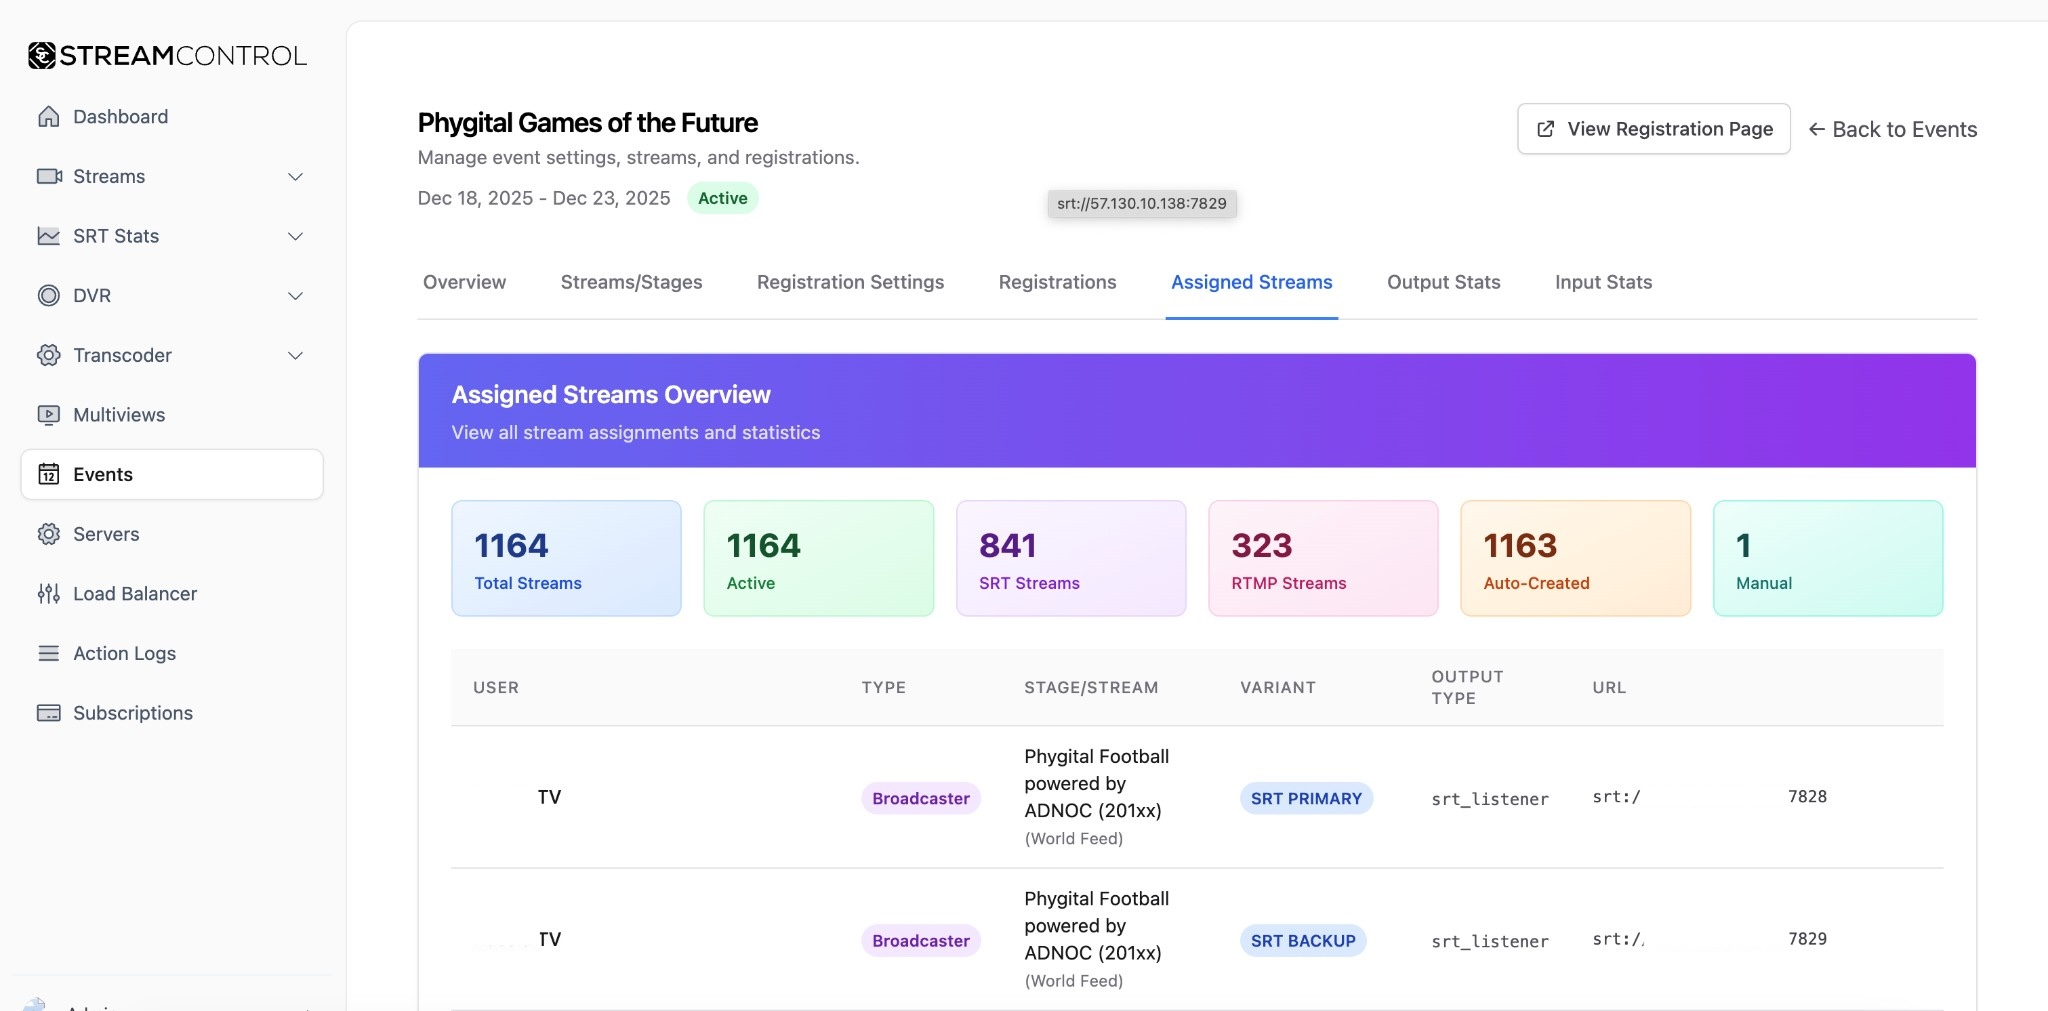
Task: Click the Servers gear icon
Action: 48,534
